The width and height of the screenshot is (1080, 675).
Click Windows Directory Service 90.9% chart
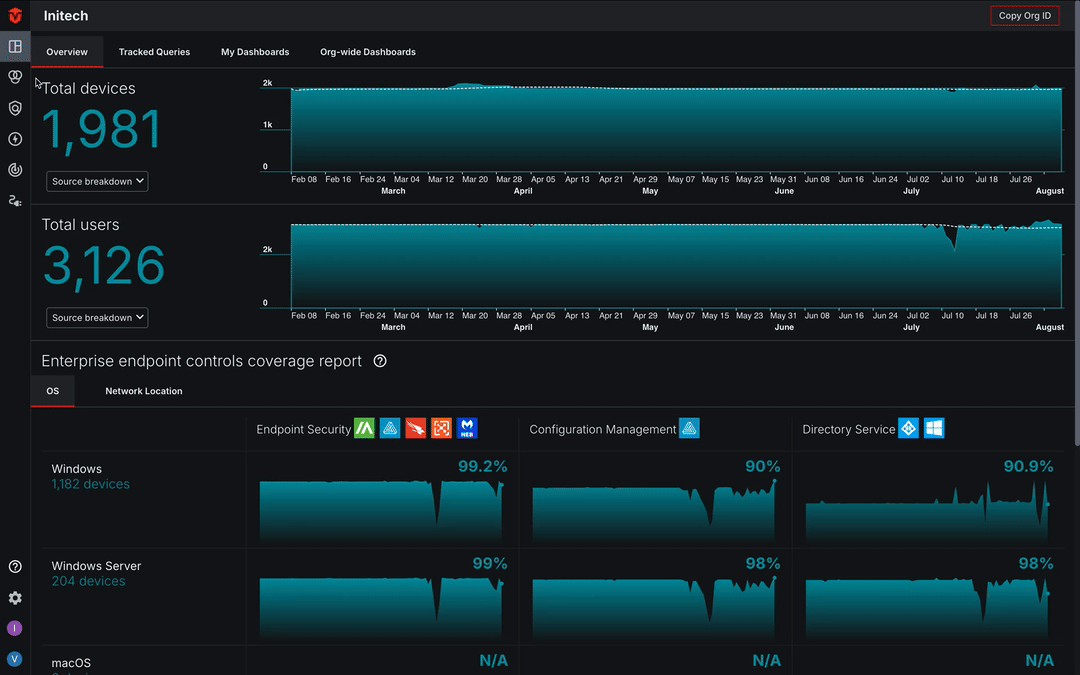[928, 511]
